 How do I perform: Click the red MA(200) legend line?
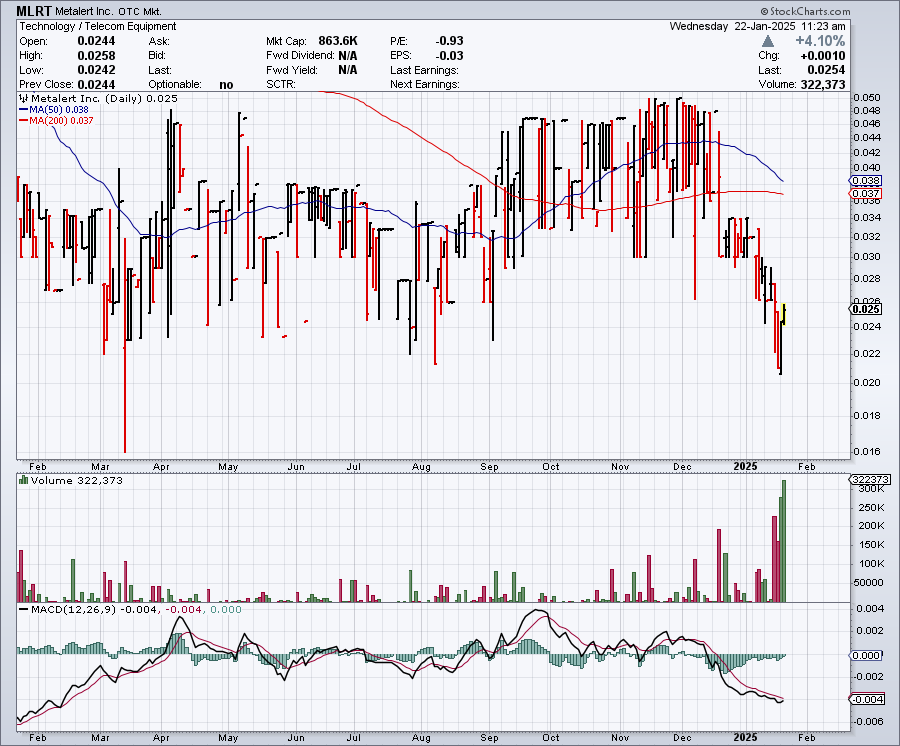[24, 121]
